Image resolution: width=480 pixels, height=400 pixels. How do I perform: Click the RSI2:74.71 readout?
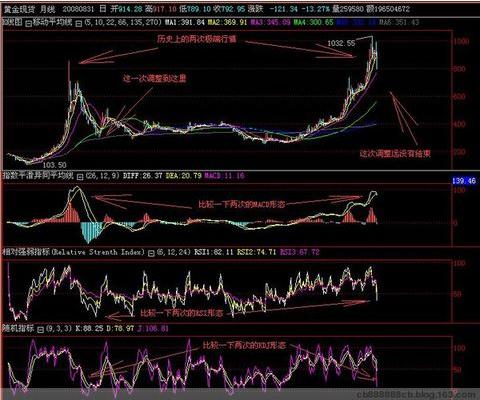[257, 252]
